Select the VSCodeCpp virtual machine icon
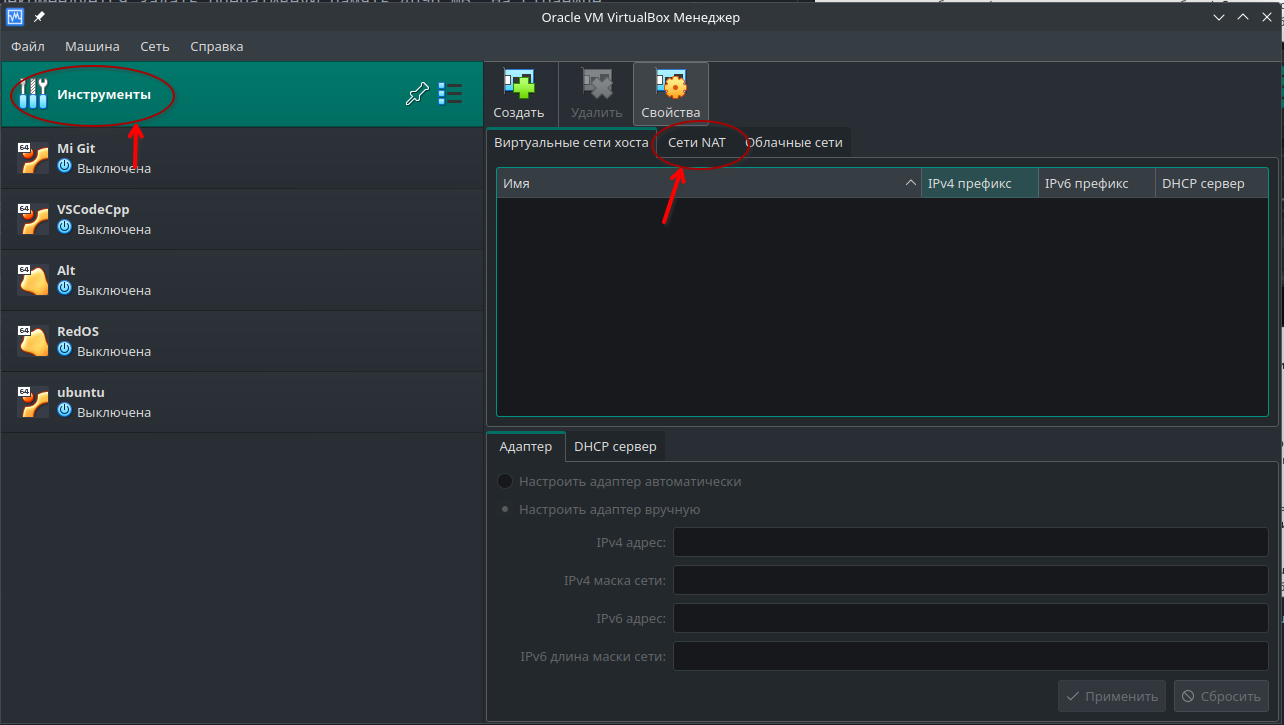1284x725 pixels. [x=32, y=219]
